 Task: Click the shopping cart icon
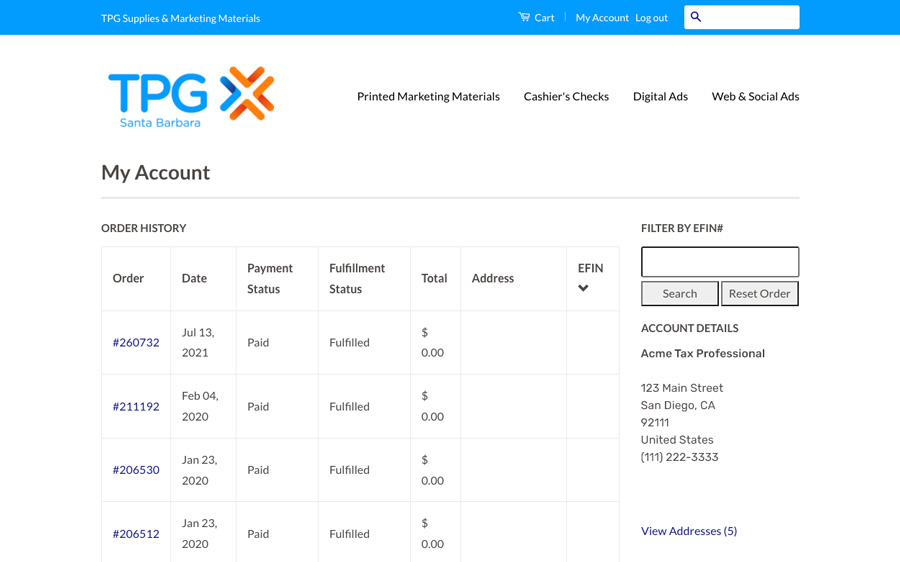[524, 17]
